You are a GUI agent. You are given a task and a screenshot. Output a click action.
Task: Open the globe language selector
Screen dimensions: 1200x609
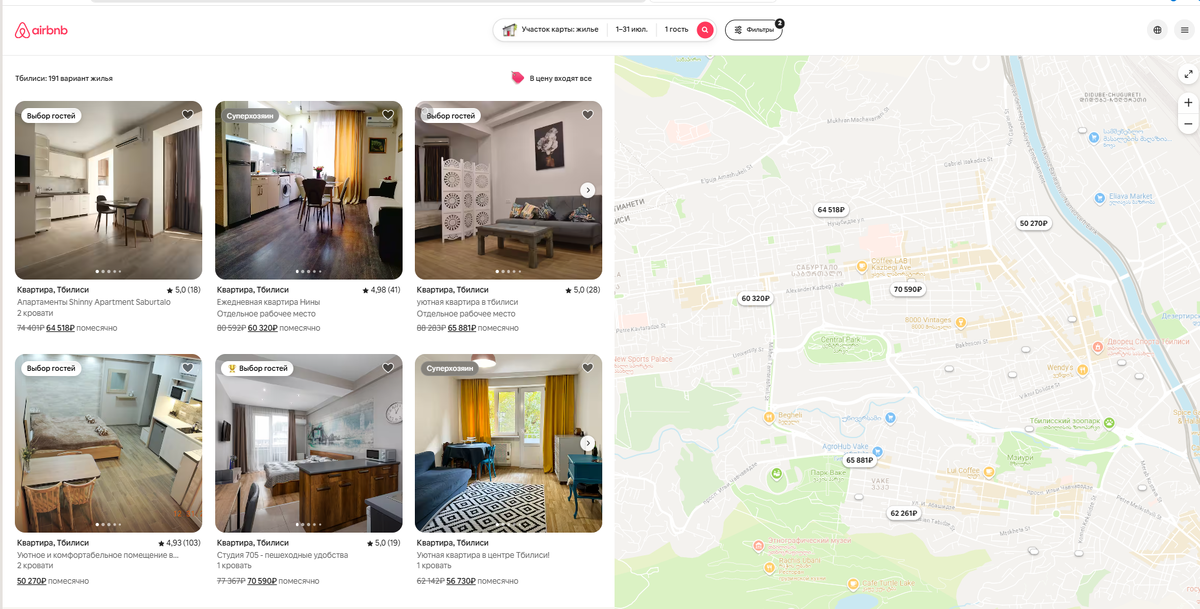click(1158, 30)
